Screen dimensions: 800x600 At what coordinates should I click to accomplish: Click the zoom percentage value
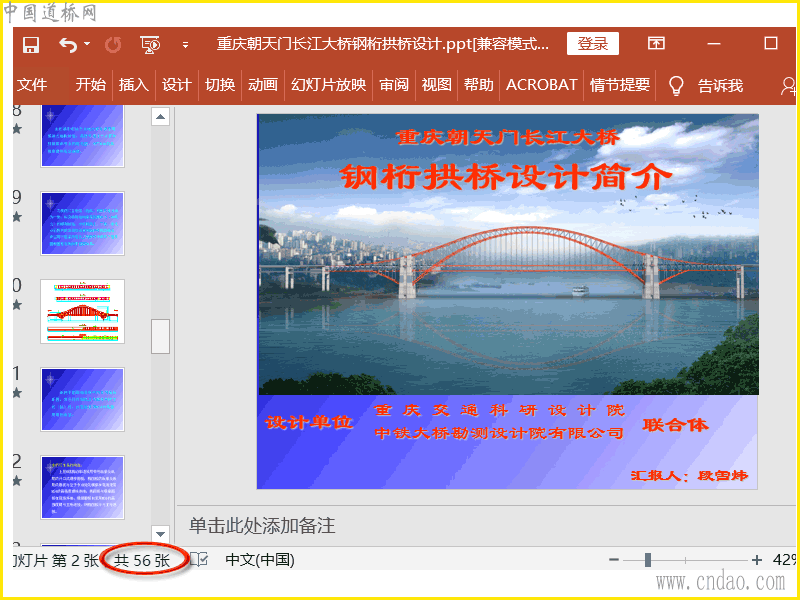pyautogui.click(x=784, y=560)
